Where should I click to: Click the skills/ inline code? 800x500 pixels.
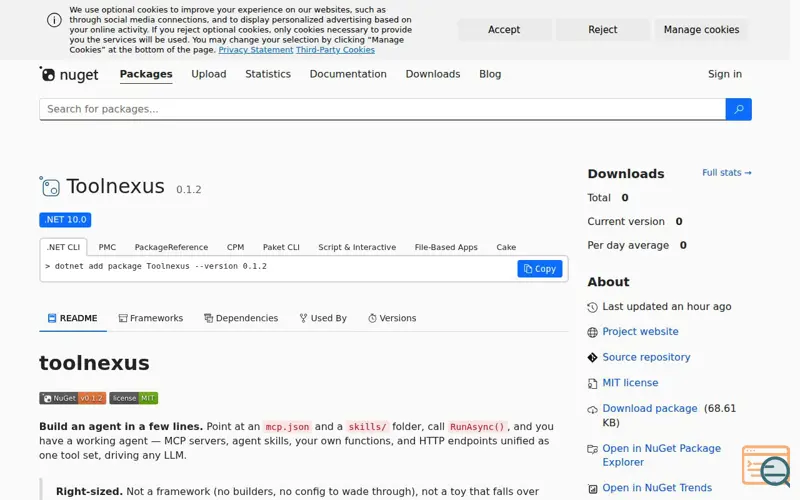(367, 427)
